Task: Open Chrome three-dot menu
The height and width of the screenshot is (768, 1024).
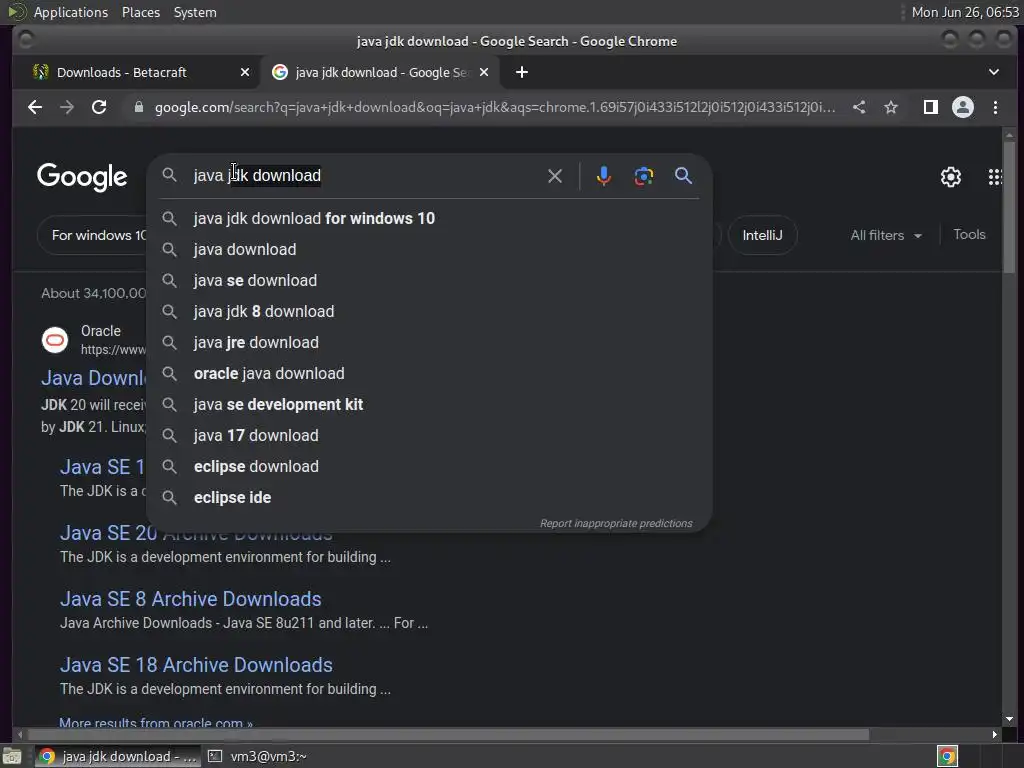Action: [995, 107]
